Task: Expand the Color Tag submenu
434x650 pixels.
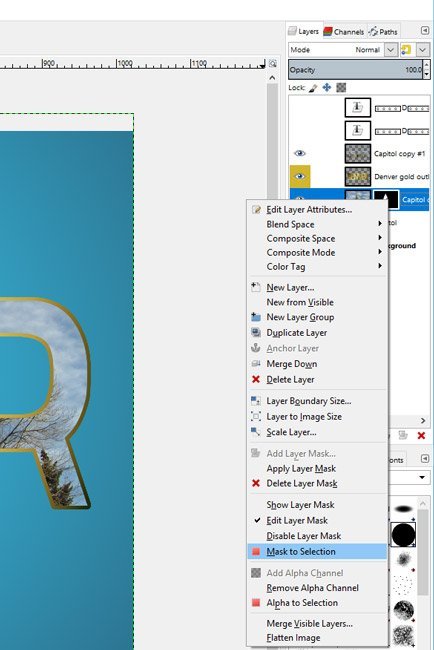Action: coord(317,267)
